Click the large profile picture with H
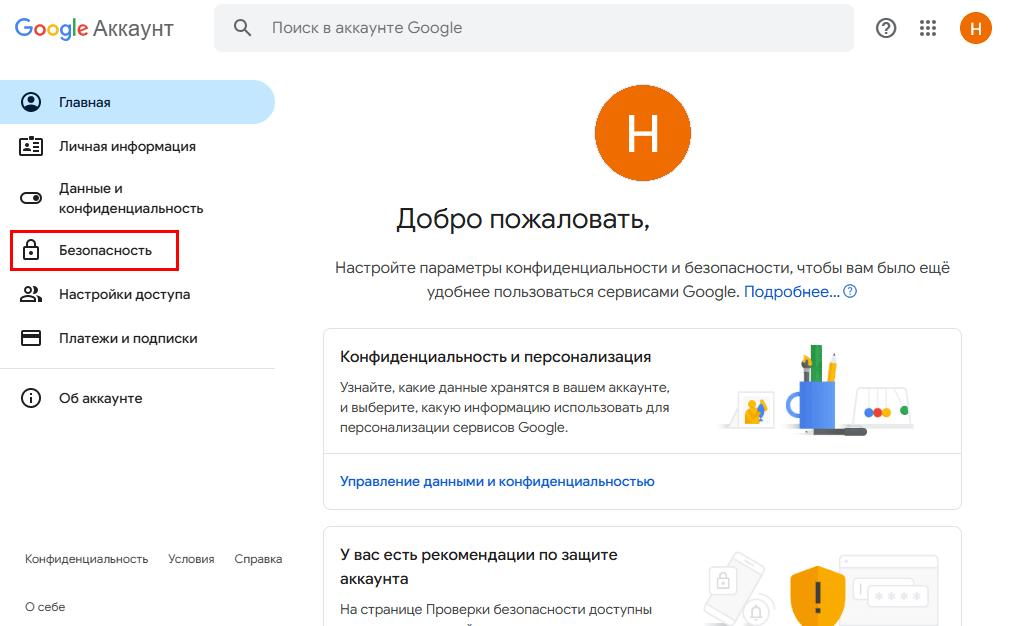 point(642,134)
